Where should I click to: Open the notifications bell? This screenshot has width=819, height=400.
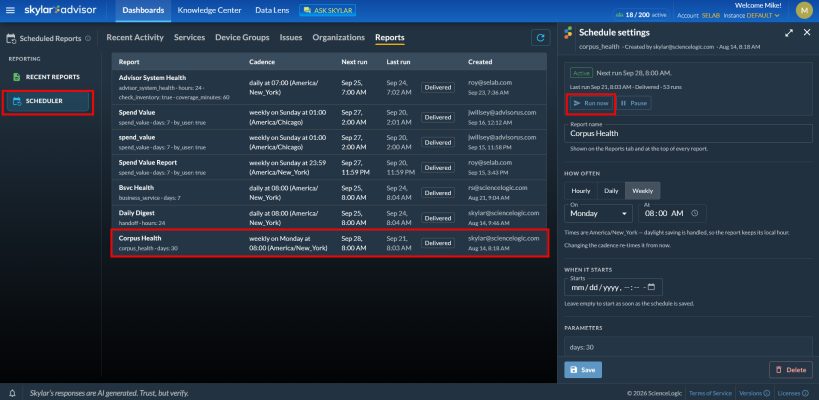(13, 393)
